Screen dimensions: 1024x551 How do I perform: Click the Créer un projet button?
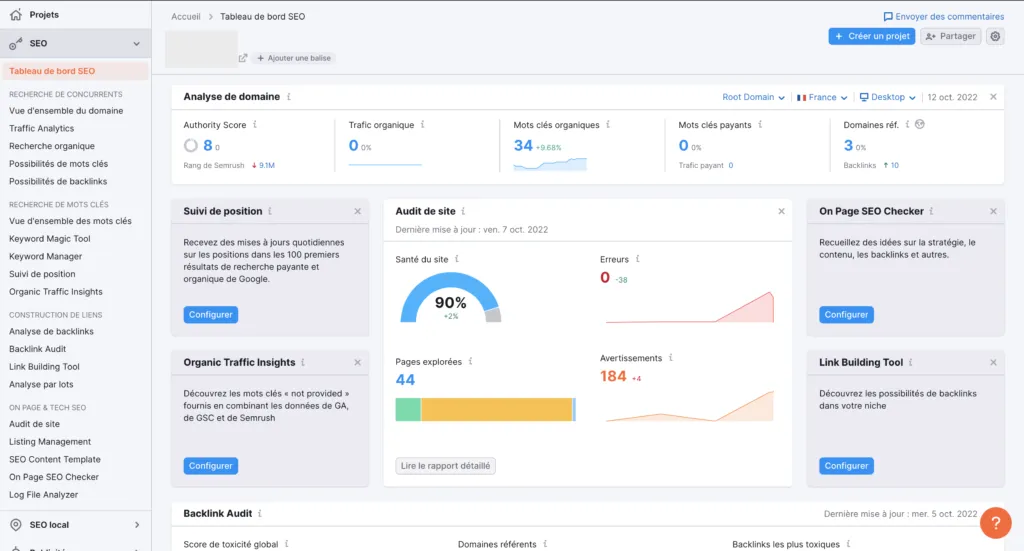(872, 37)
